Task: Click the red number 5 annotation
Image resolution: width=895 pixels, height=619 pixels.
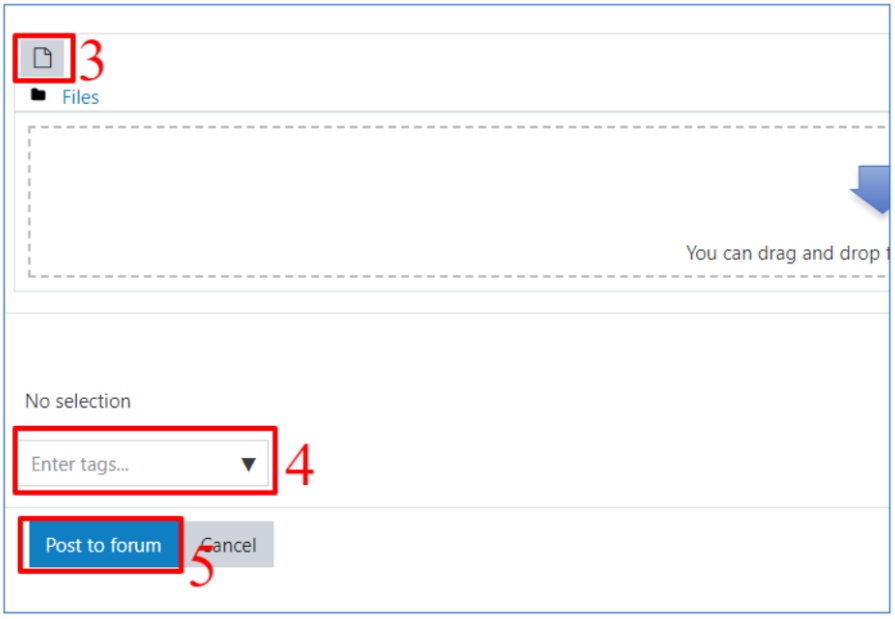Action: 201,569
